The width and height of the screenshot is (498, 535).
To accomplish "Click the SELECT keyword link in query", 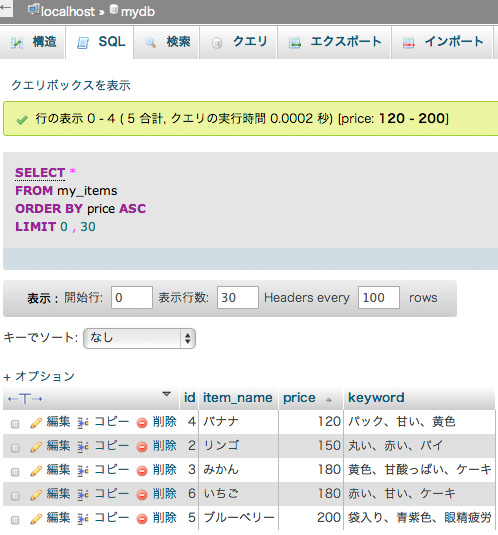I will coord(40,173).
